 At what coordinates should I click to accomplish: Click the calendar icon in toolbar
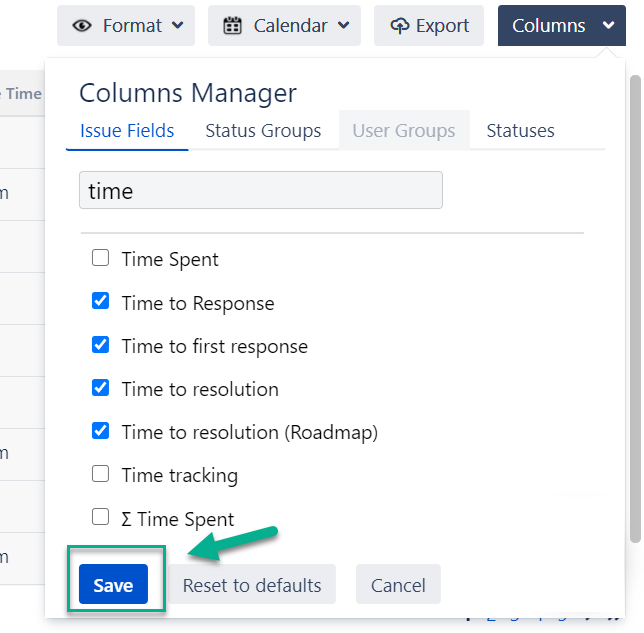(x=232, y=26)
